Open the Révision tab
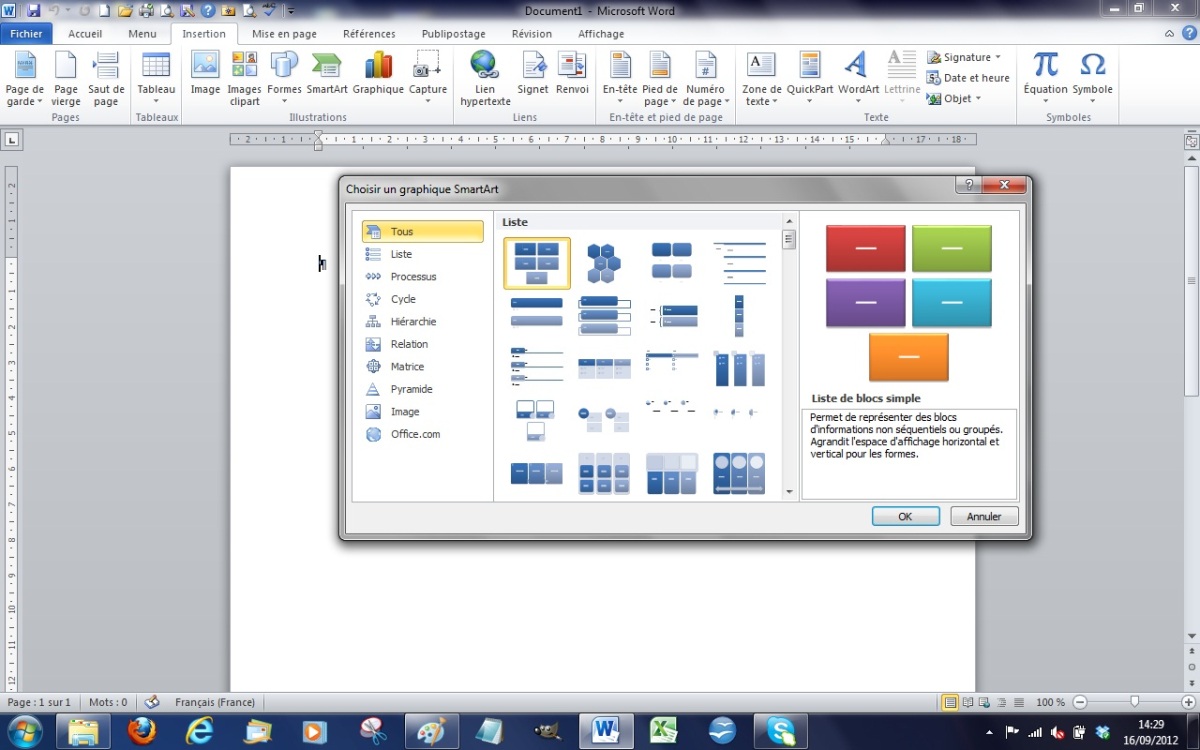The width and height of the screenshot is (1200, 750). coord(532,34)
